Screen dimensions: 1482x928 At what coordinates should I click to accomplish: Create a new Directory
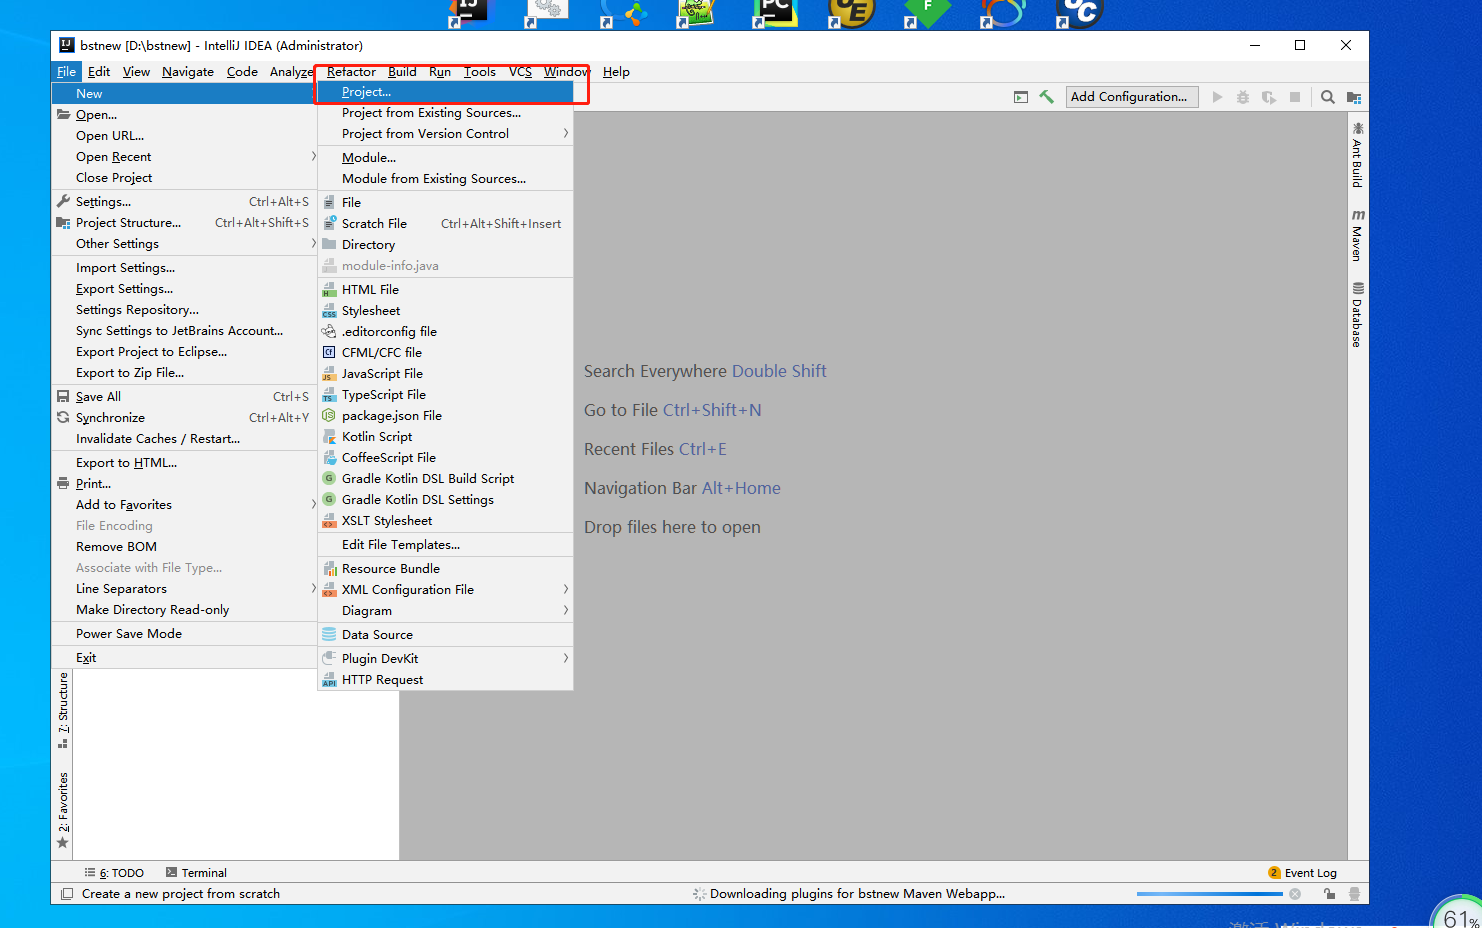point(445,245)
